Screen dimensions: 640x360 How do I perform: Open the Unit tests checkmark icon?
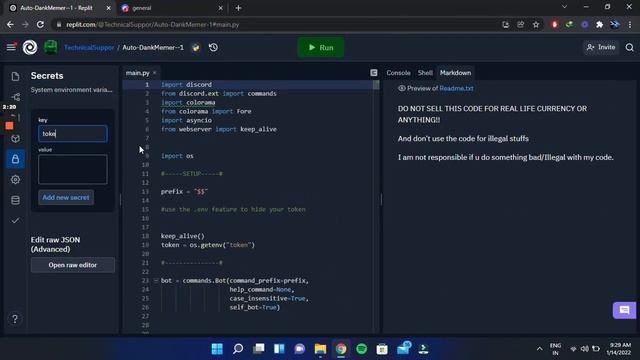[16, 220]
